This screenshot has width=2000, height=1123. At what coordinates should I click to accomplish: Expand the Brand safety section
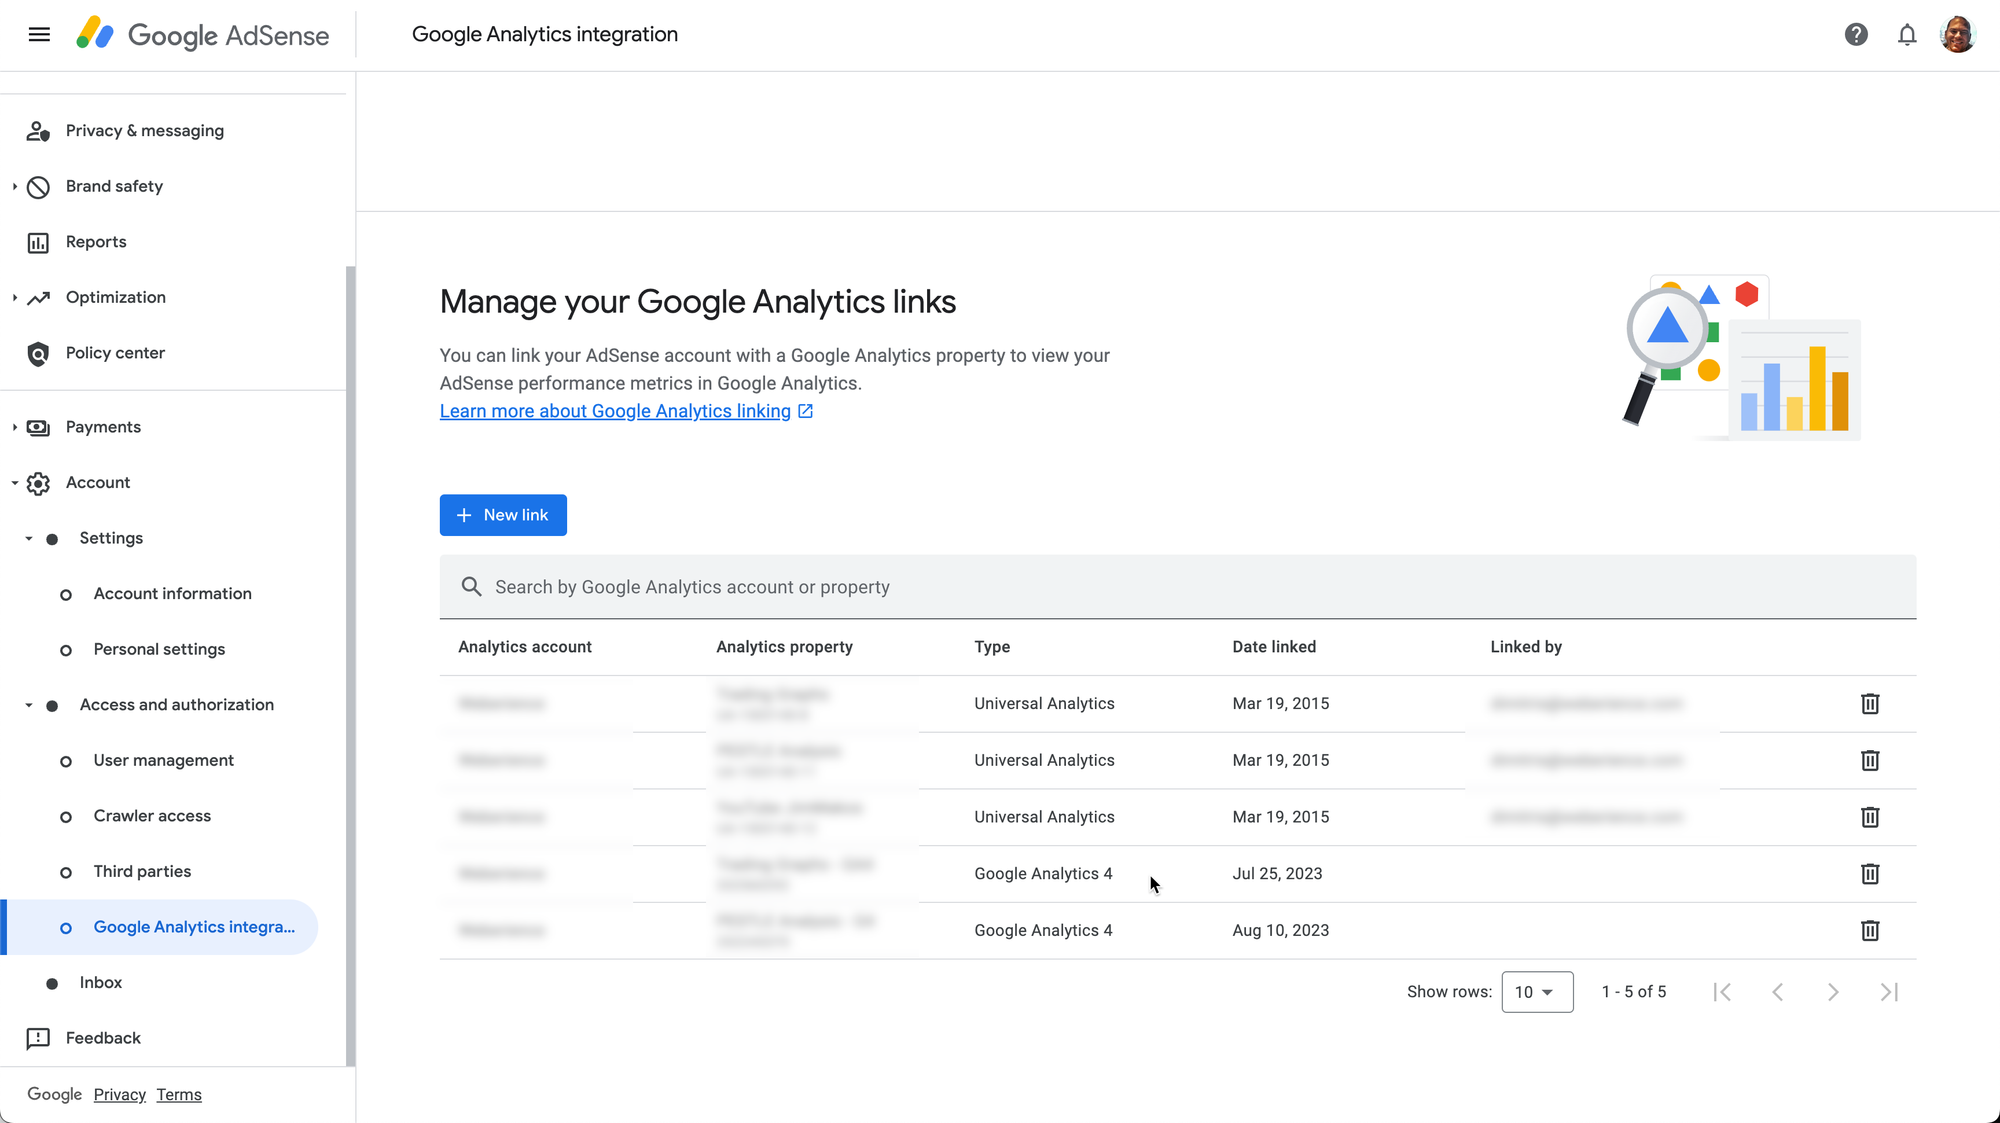[x=15, y=187]
